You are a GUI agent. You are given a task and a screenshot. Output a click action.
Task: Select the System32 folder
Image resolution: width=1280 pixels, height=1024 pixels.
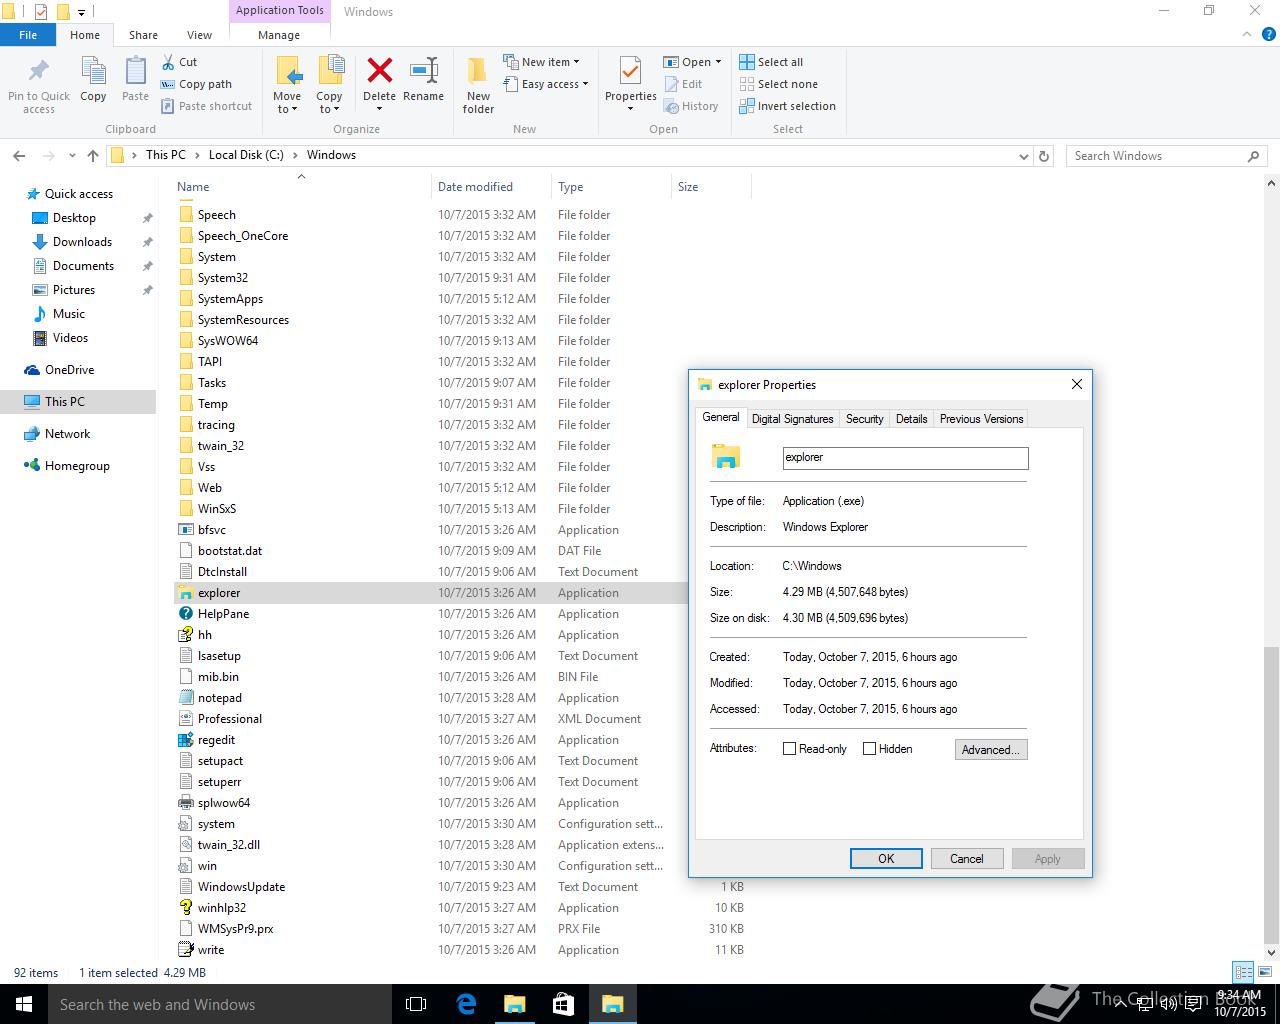pyautogui.click(x=222, y=278)
